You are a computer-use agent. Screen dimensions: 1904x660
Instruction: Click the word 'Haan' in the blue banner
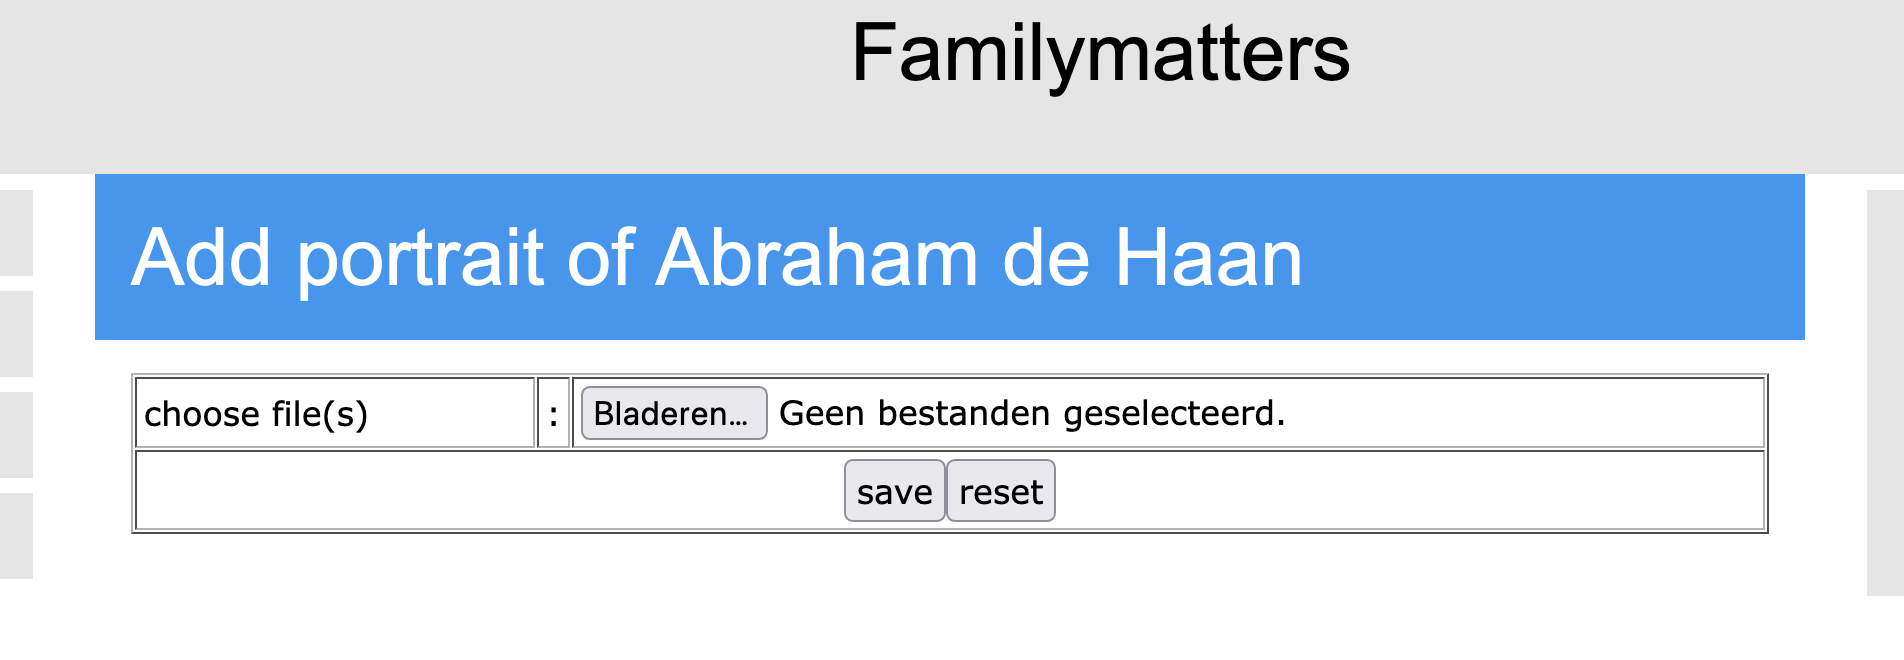pyautogui.click(x=1208, y=258)
